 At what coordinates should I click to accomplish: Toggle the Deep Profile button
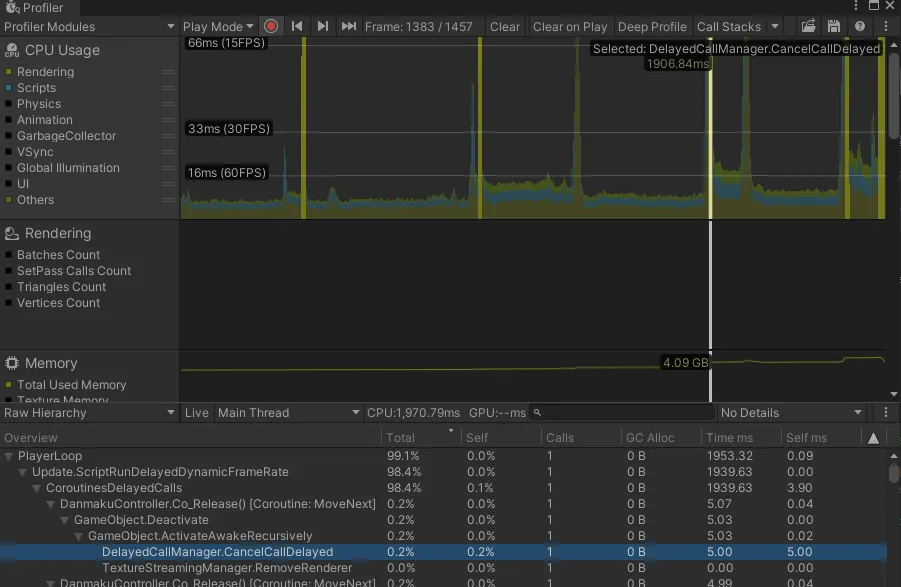tap(652, 27)
